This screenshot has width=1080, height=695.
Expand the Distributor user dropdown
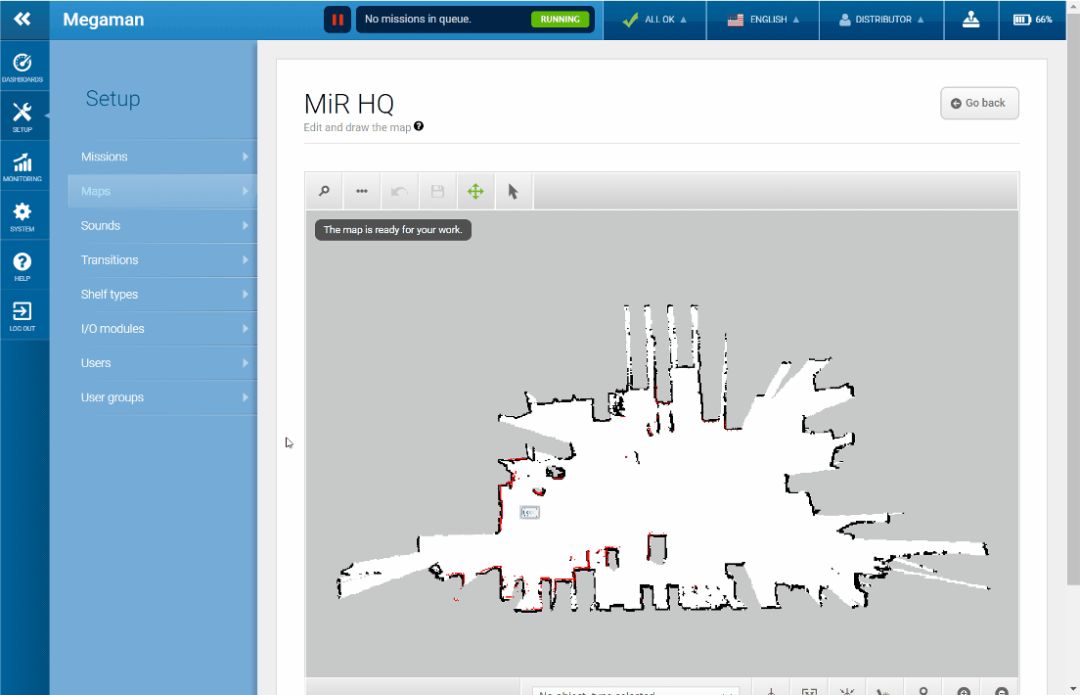pos(881,19)
